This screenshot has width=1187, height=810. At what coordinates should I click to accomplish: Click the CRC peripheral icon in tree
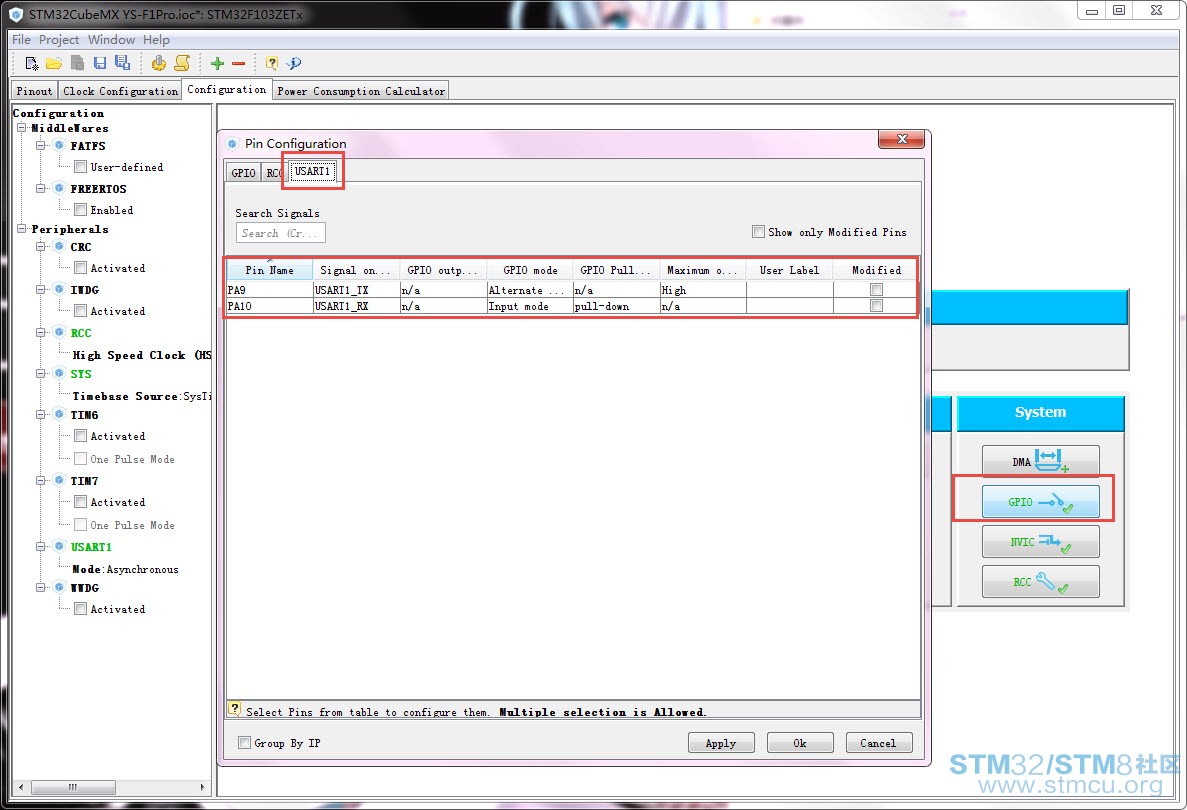point(59,247)
